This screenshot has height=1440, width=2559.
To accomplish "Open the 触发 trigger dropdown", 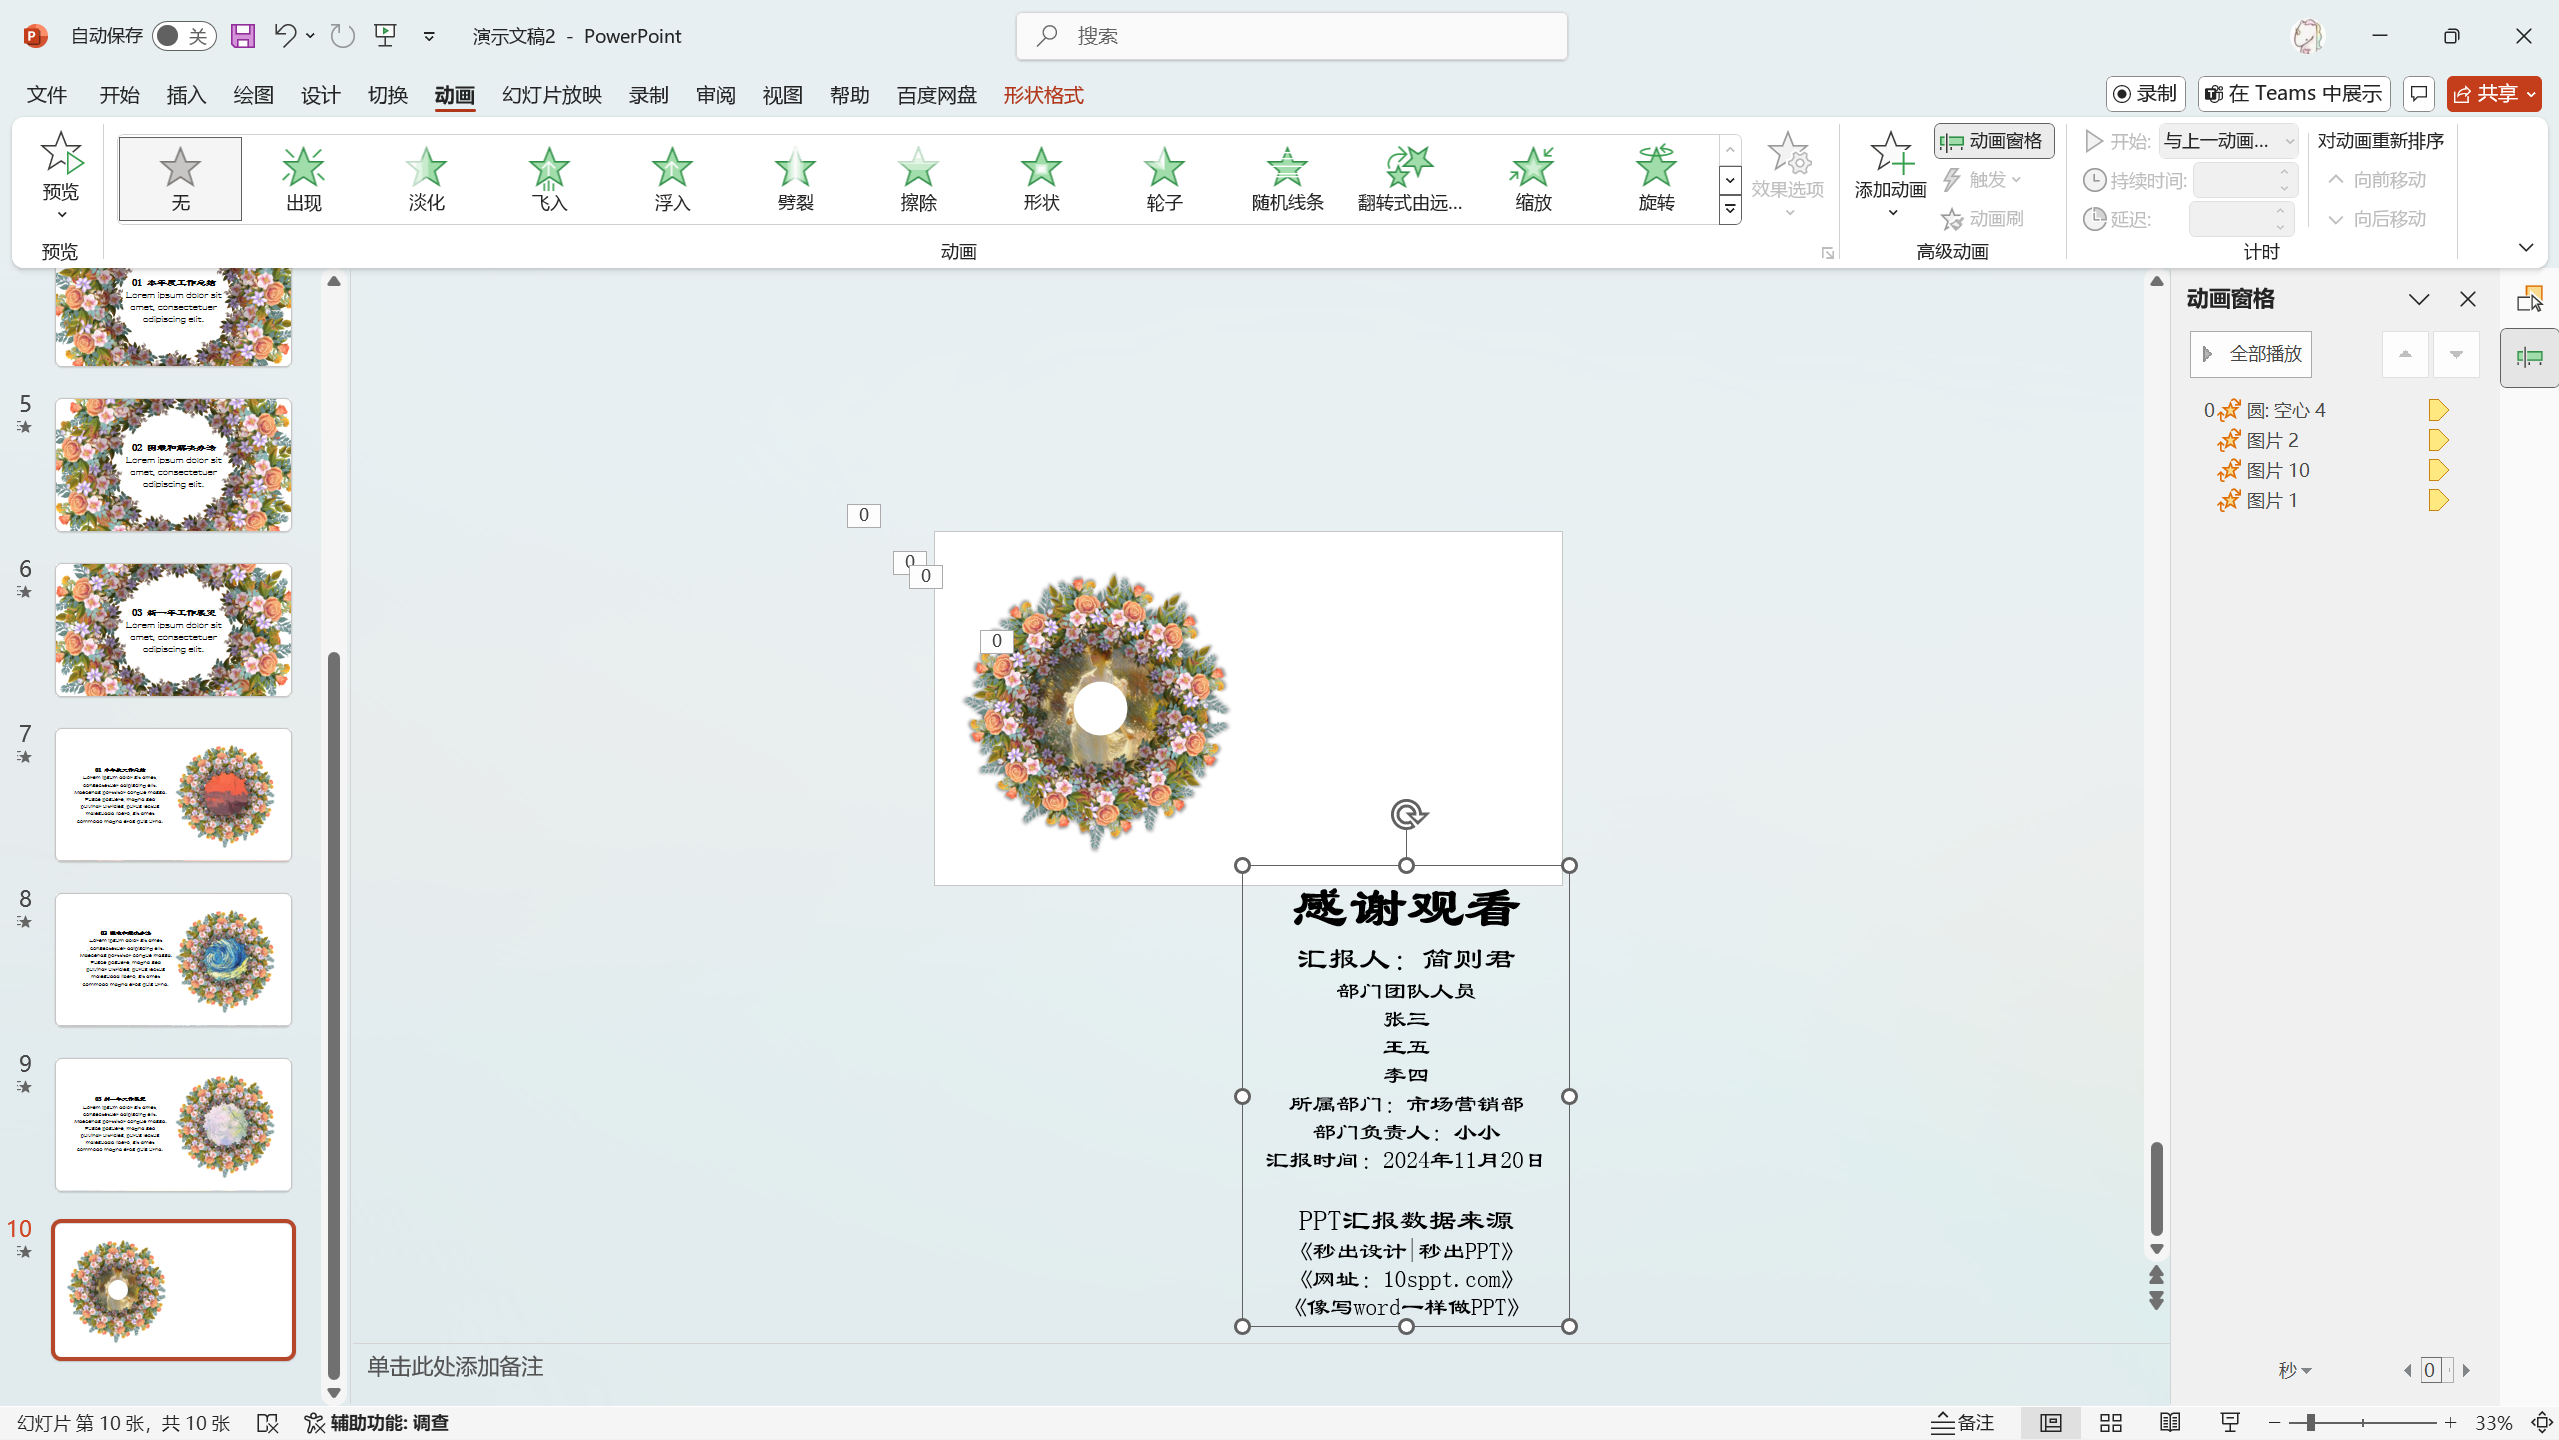I will pyautogui.click(x=1983, y=180).
